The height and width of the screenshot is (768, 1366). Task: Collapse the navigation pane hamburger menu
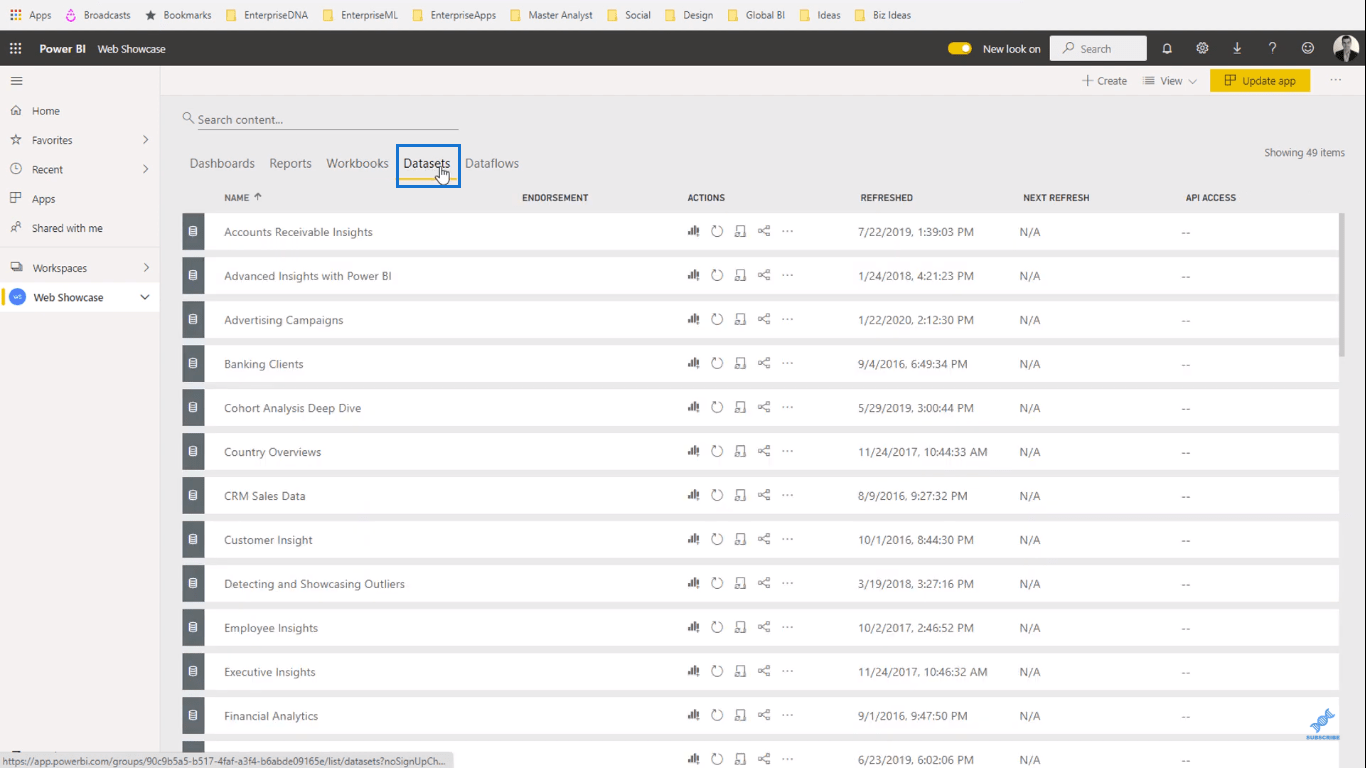tap(16, 81)
